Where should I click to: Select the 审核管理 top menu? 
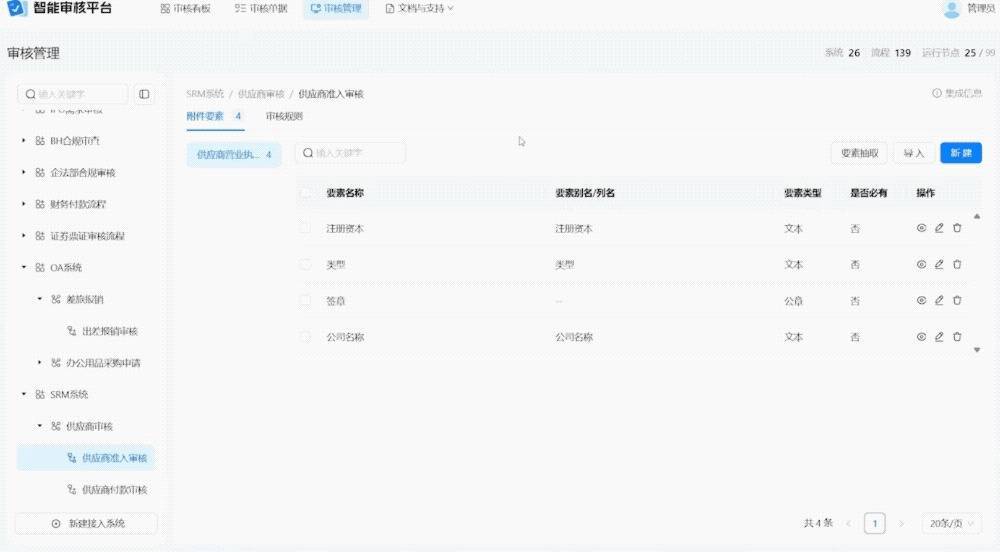click(x=335, y=8)
